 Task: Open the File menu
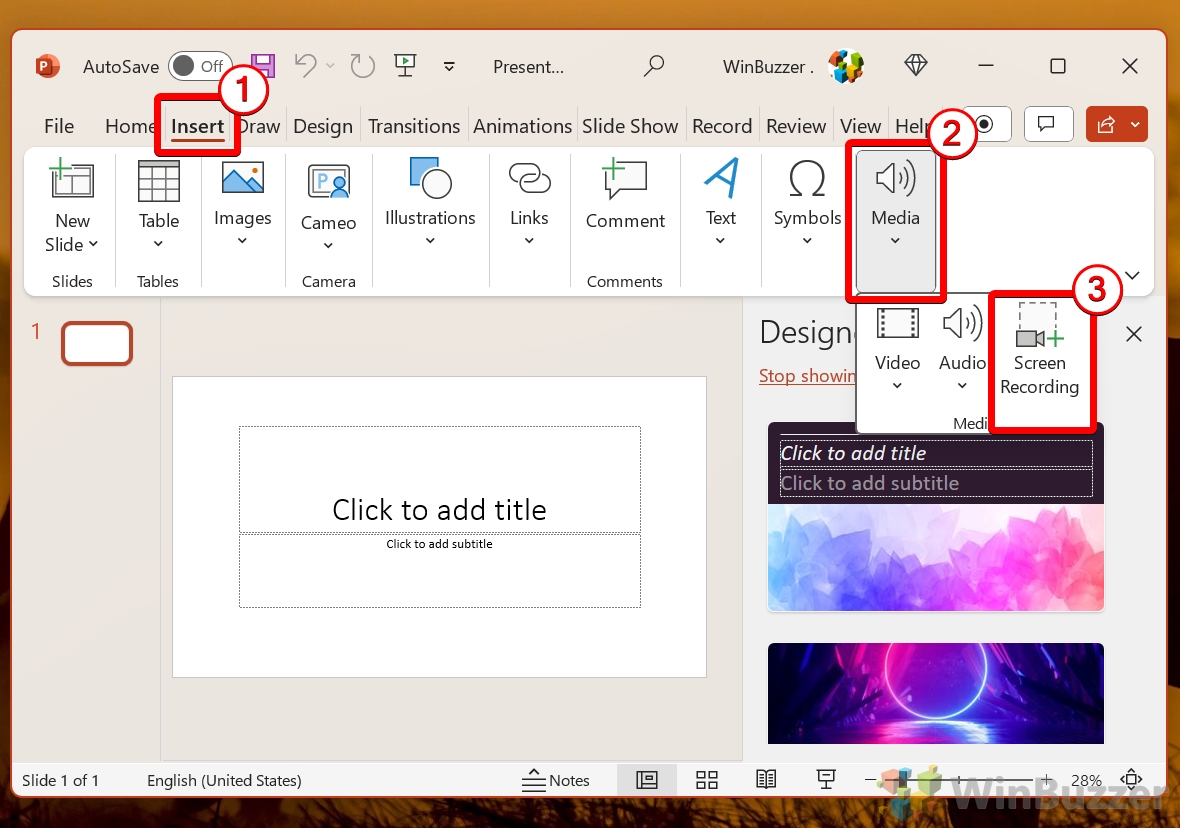tap(59, 126)
